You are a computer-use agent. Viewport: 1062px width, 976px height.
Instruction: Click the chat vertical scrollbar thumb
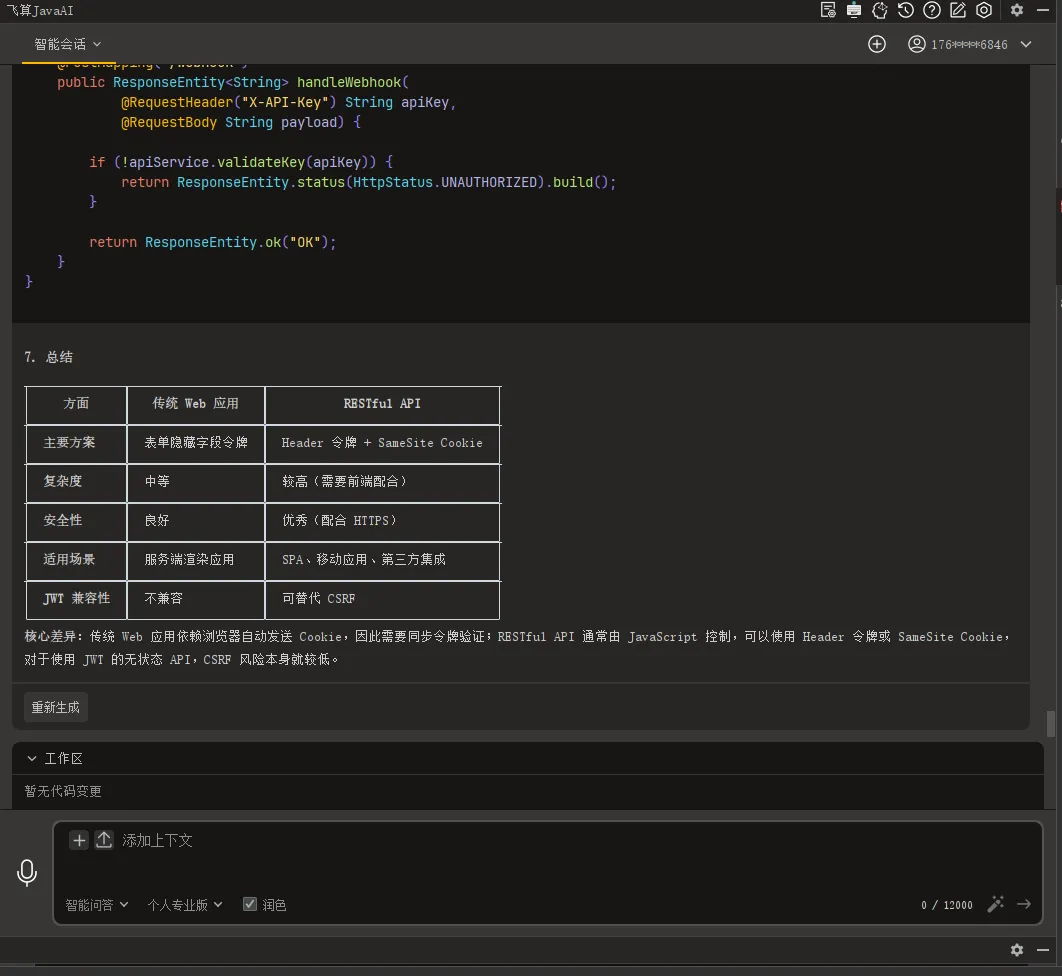click(x=1050, y=723)
